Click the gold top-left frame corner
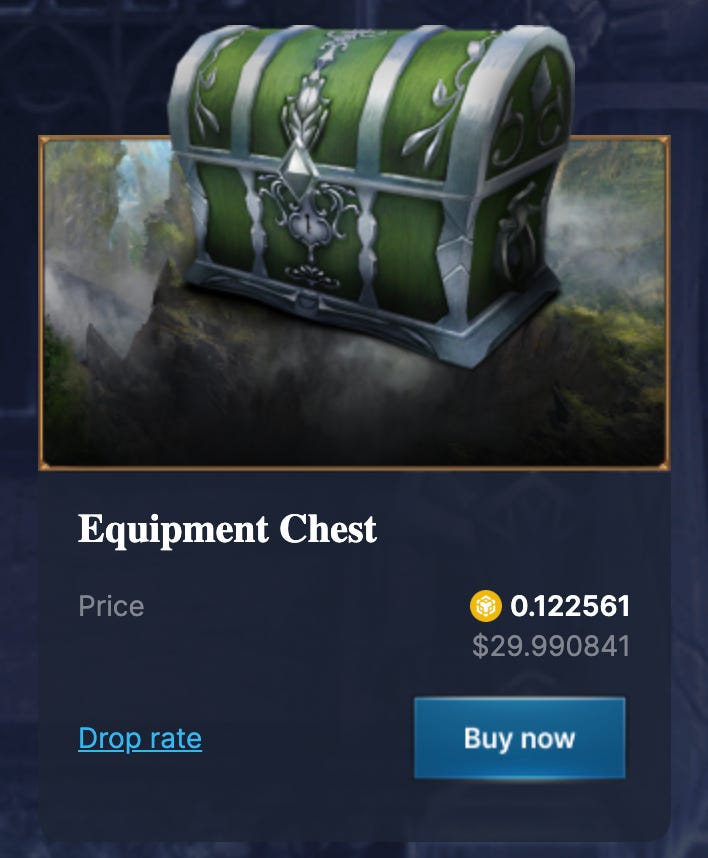The image size is (708, 858). (44, 141)
